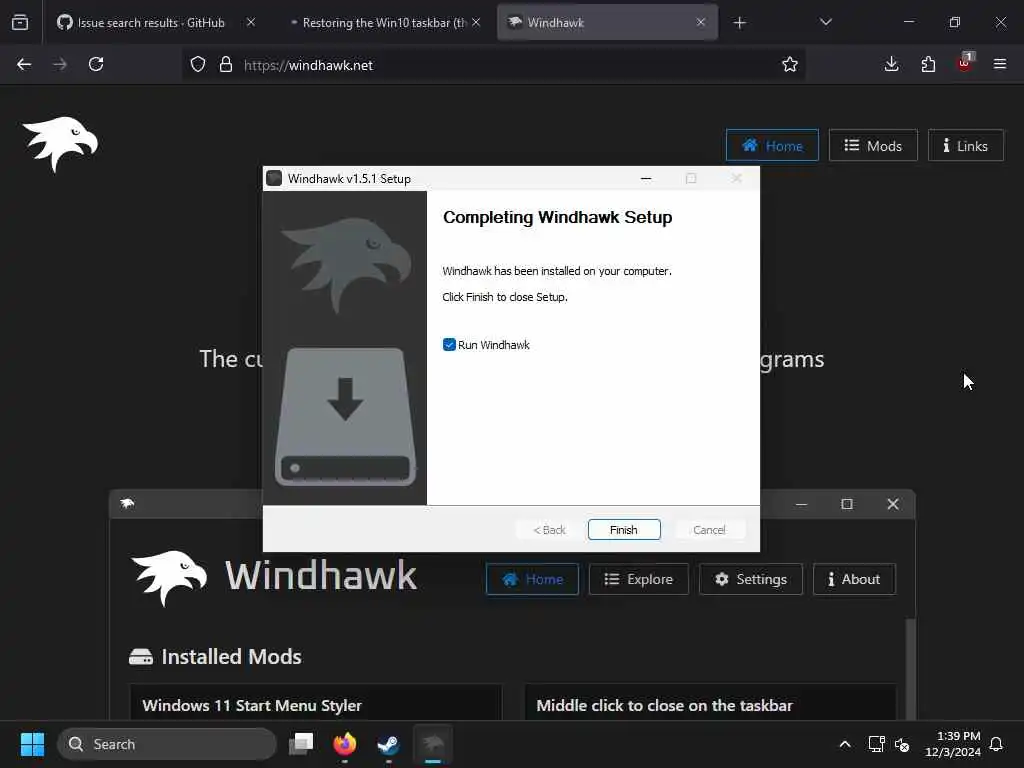
Task: Open the Mods page on windhawk.net
Action: [x=873, y=146]
